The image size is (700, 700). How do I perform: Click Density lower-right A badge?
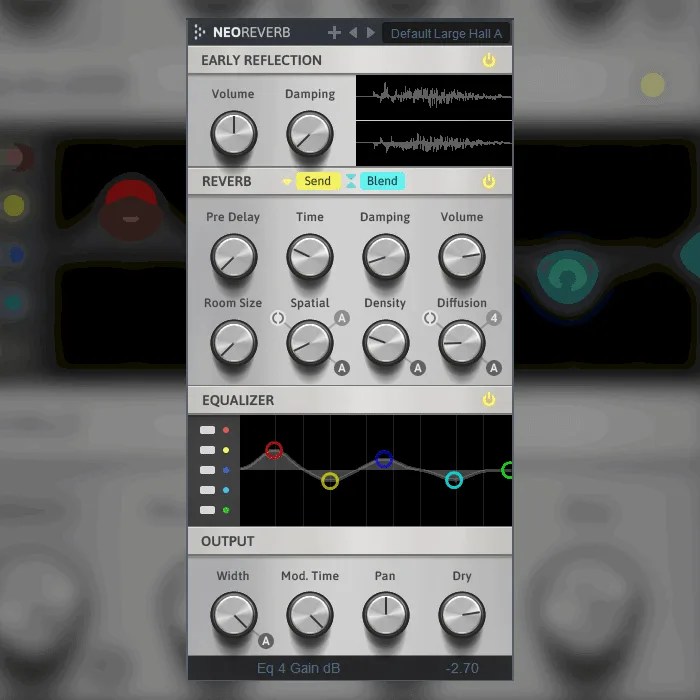pos(417,368)
